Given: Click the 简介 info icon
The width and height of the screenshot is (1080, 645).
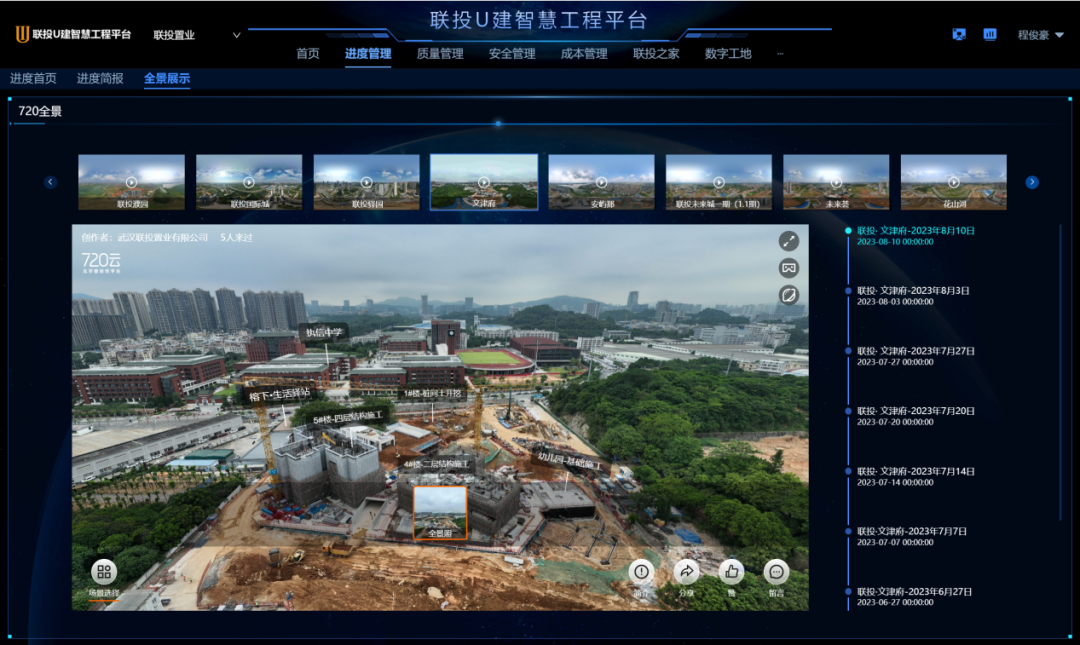Looking at the screenshot, I should [641, 573].
